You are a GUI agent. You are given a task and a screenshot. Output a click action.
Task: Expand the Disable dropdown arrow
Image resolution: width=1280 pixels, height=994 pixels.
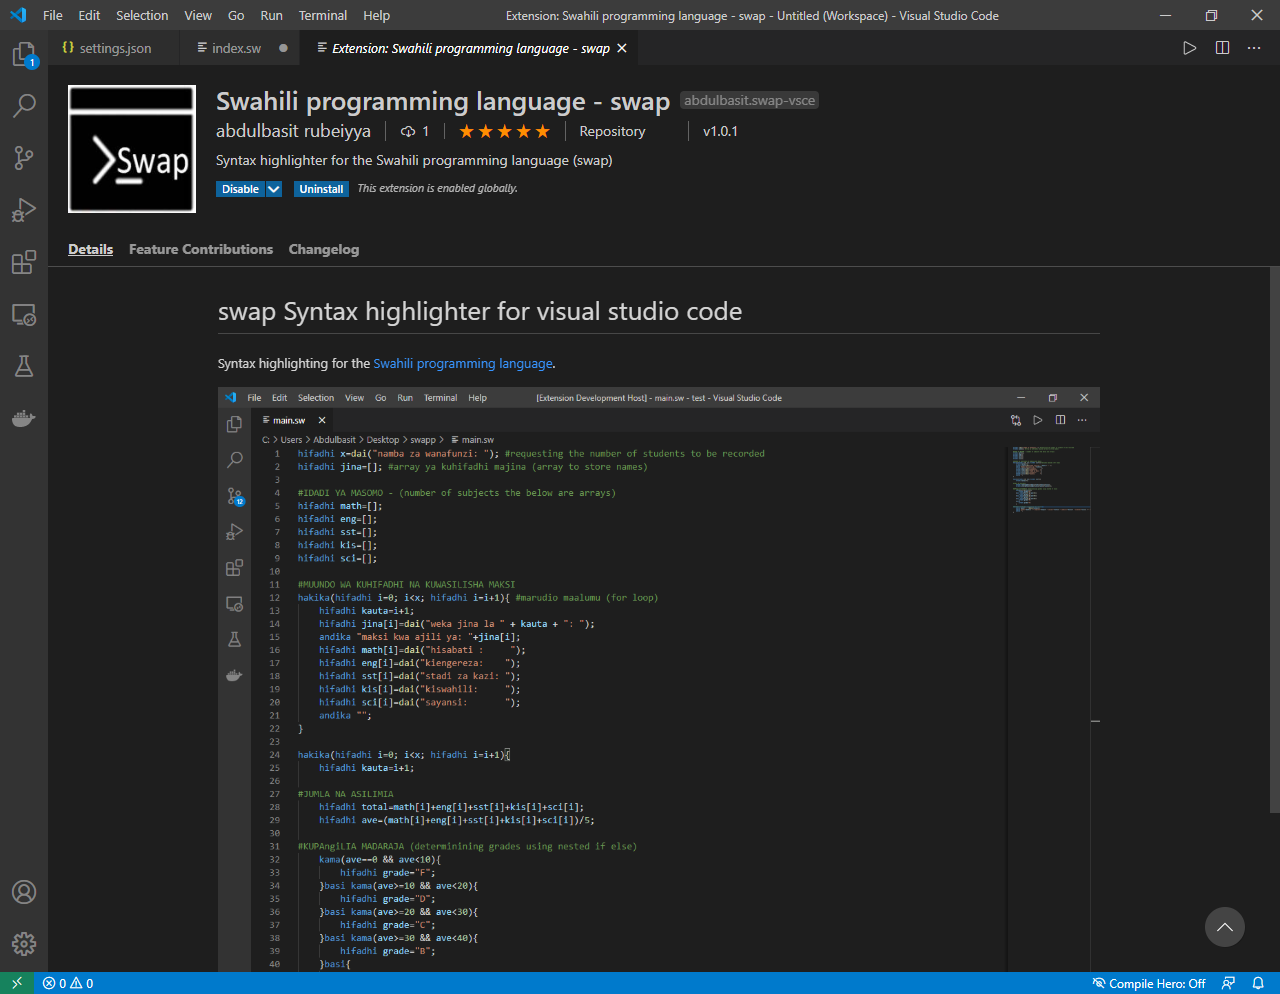(273, 189)
